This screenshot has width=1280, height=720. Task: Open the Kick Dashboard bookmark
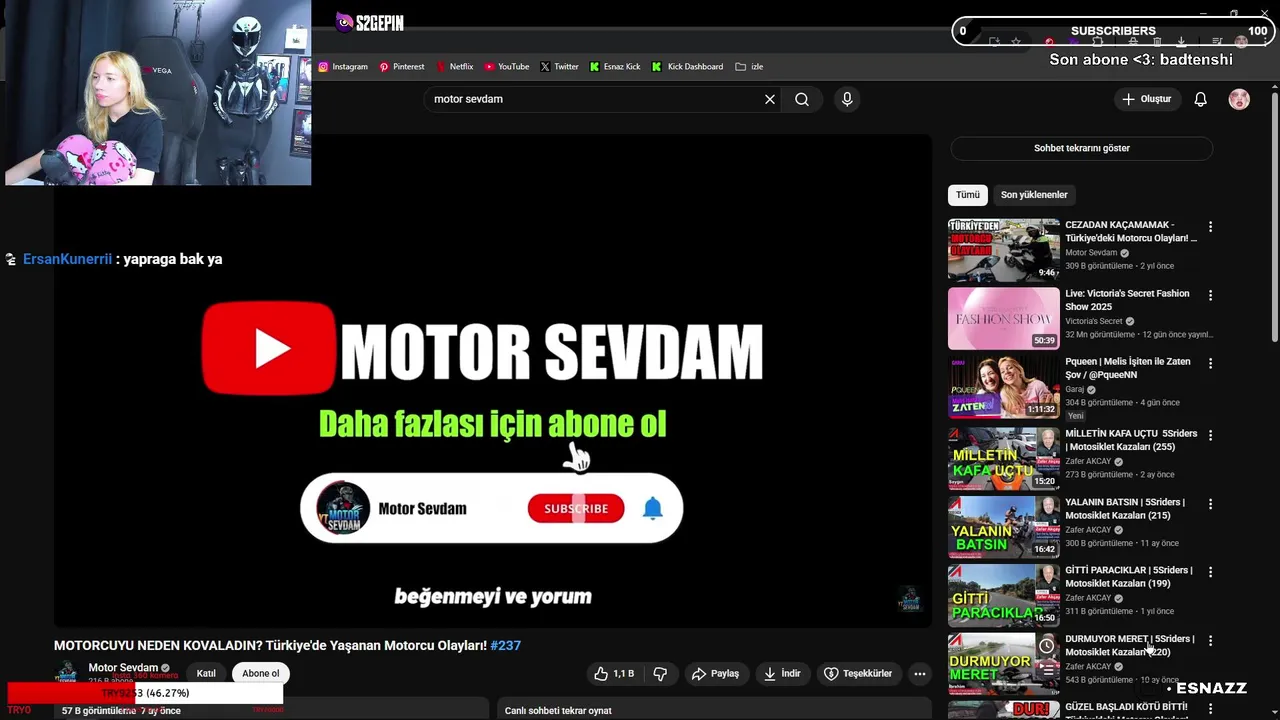pos(687,67)
